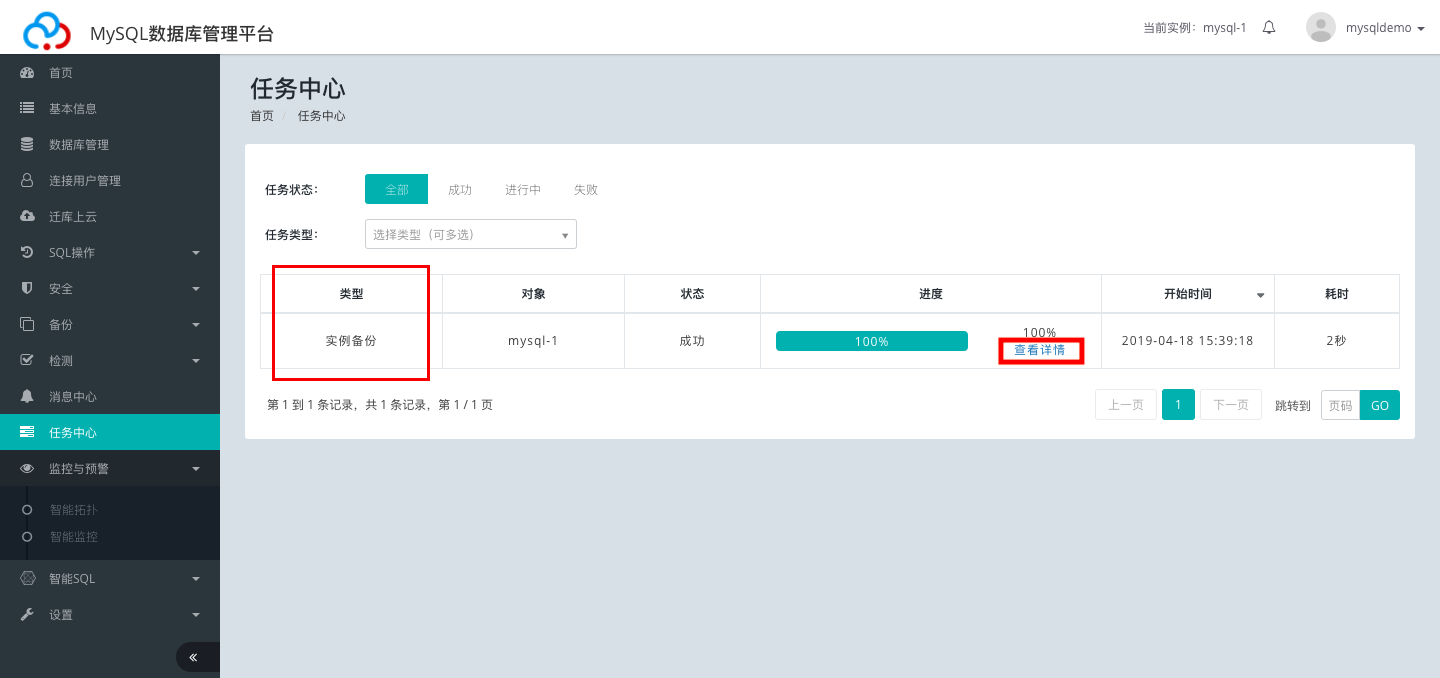Click the 首页 dashboard icon in sidebar
Image resolution: width=1440 pixels, height=678 pixels.
click(27, 73)
